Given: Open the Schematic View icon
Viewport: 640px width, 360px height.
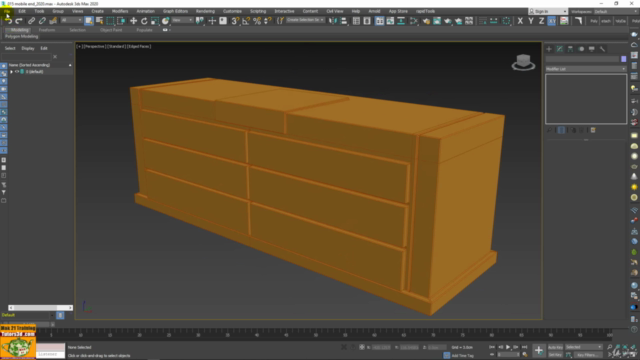Looking at the screenshot, I should coord(401,21).
